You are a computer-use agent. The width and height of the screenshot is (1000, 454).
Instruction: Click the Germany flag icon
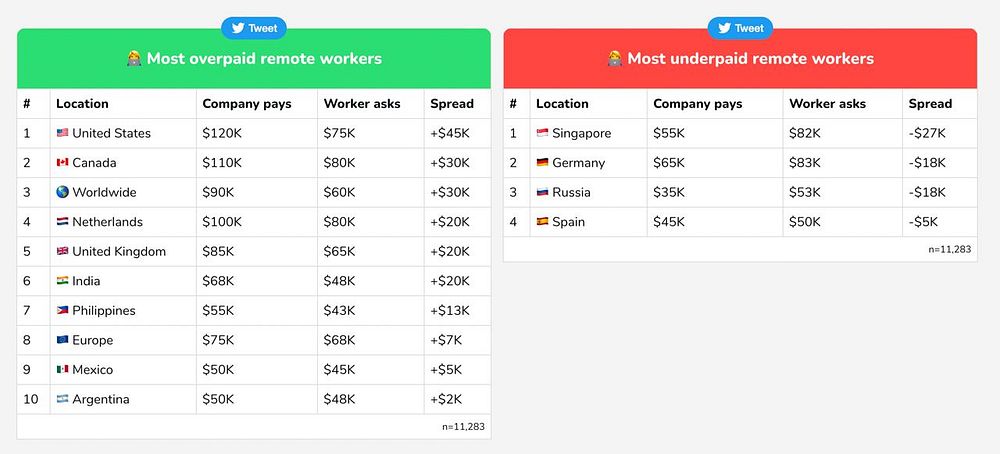click(542, 163)
